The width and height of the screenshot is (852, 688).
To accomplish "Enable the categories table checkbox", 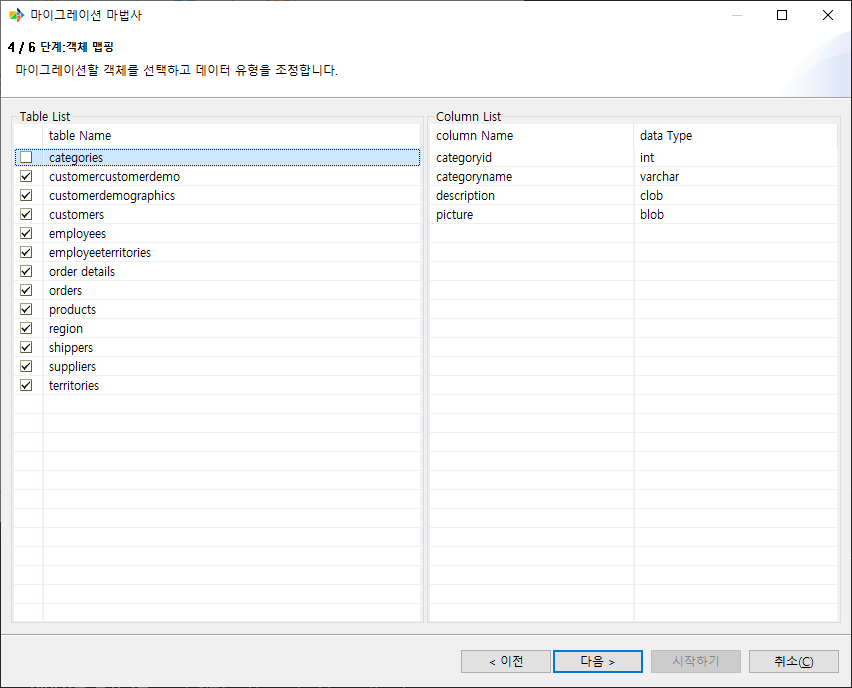I will coord(26,157).
